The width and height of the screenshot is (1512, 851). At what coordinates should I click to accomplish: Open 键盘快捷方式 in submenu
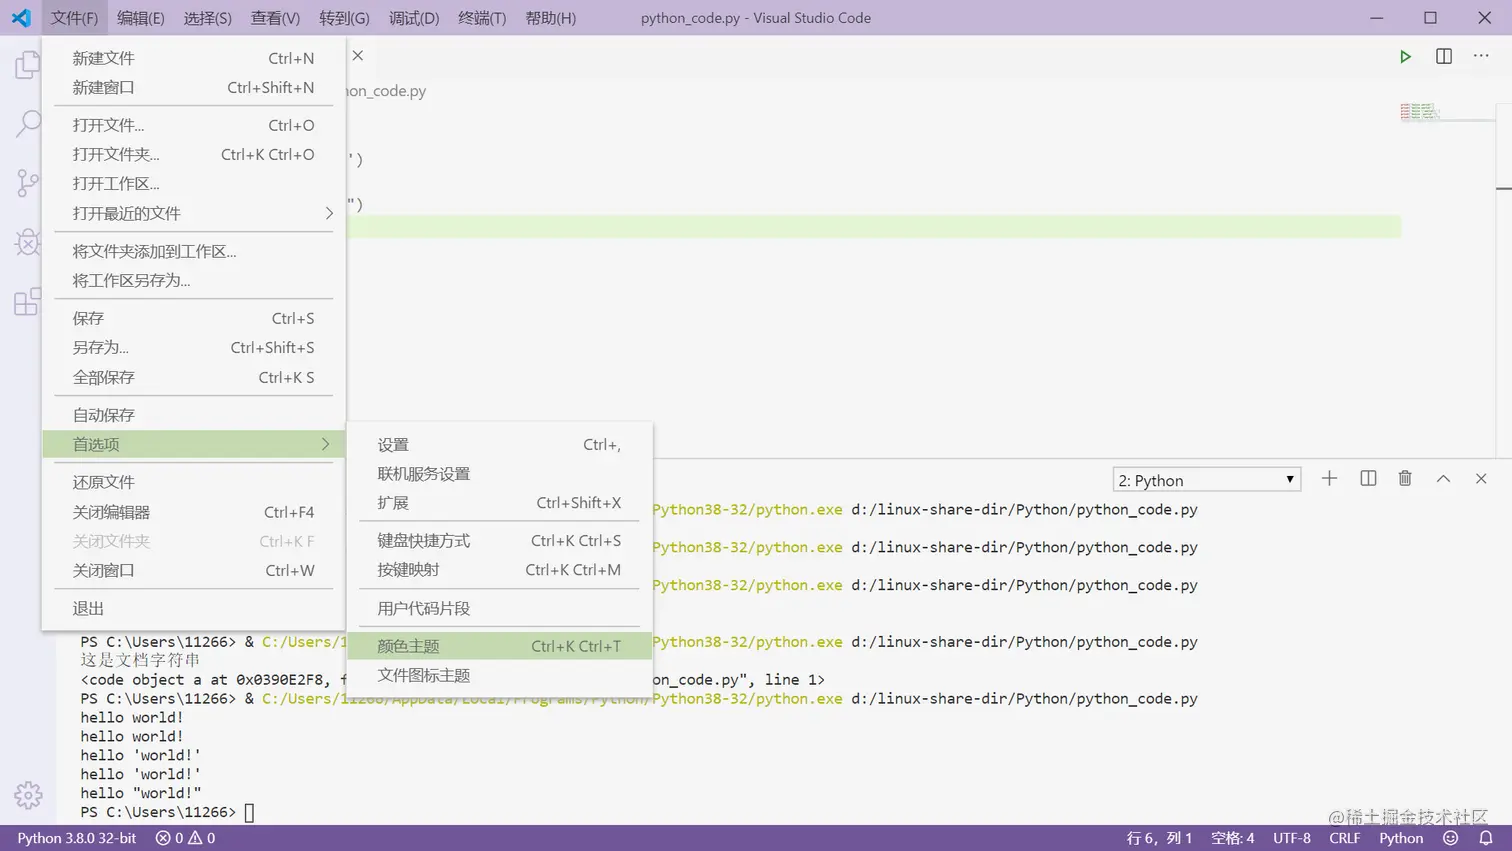click(499, 540)
